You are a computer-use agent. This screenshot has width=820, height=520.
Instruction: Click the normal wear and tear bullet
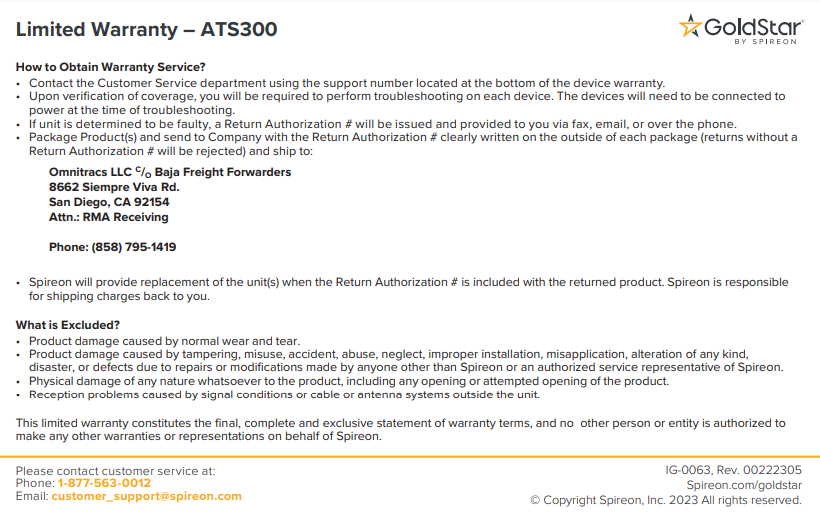point(164,341)
